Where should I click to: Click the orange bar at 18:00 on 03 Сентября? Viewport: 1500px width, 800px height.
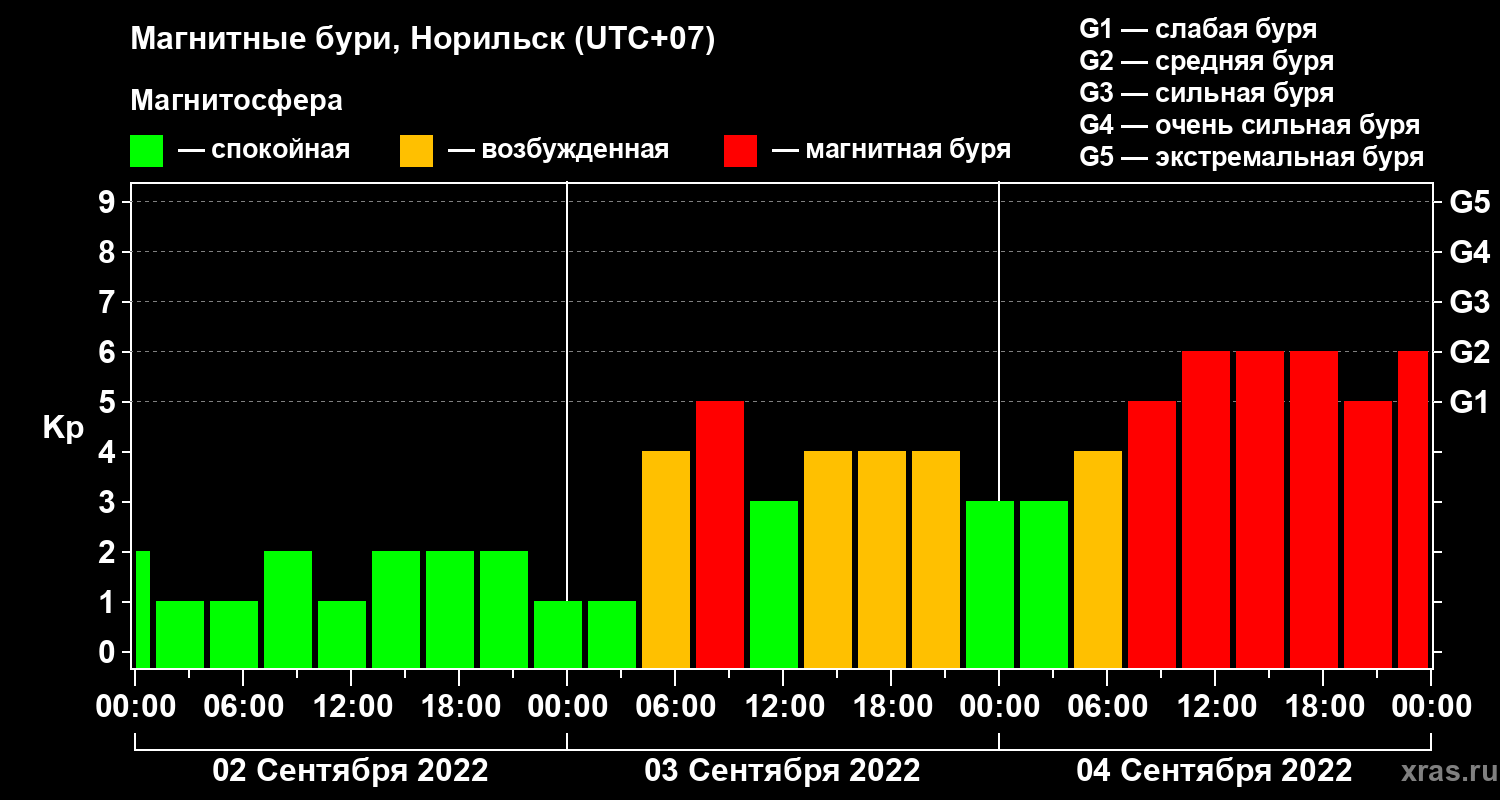coord(882,559)
